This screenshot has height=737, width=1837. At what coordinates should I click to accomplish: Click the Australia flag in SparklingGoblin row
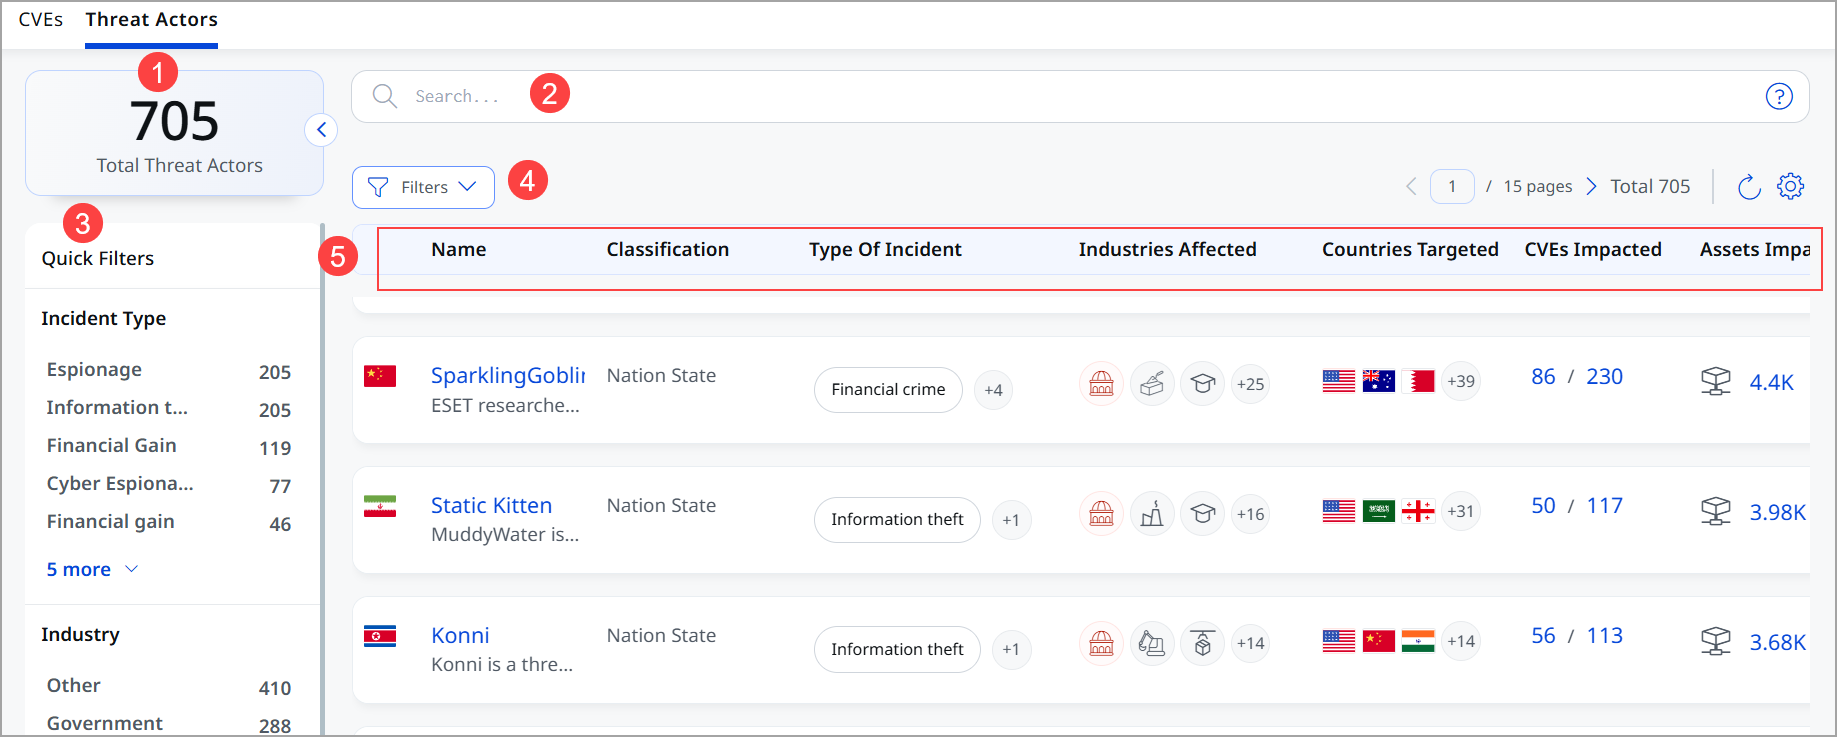click(1378, 381)
